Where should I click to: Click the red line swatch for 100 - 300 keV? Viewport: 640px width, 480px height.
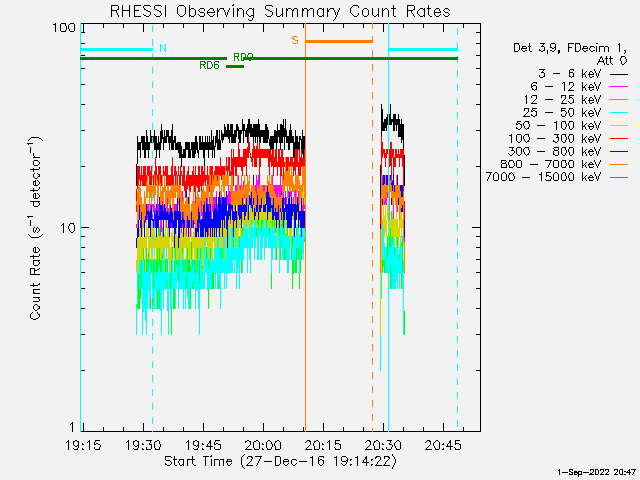point(619,139)
